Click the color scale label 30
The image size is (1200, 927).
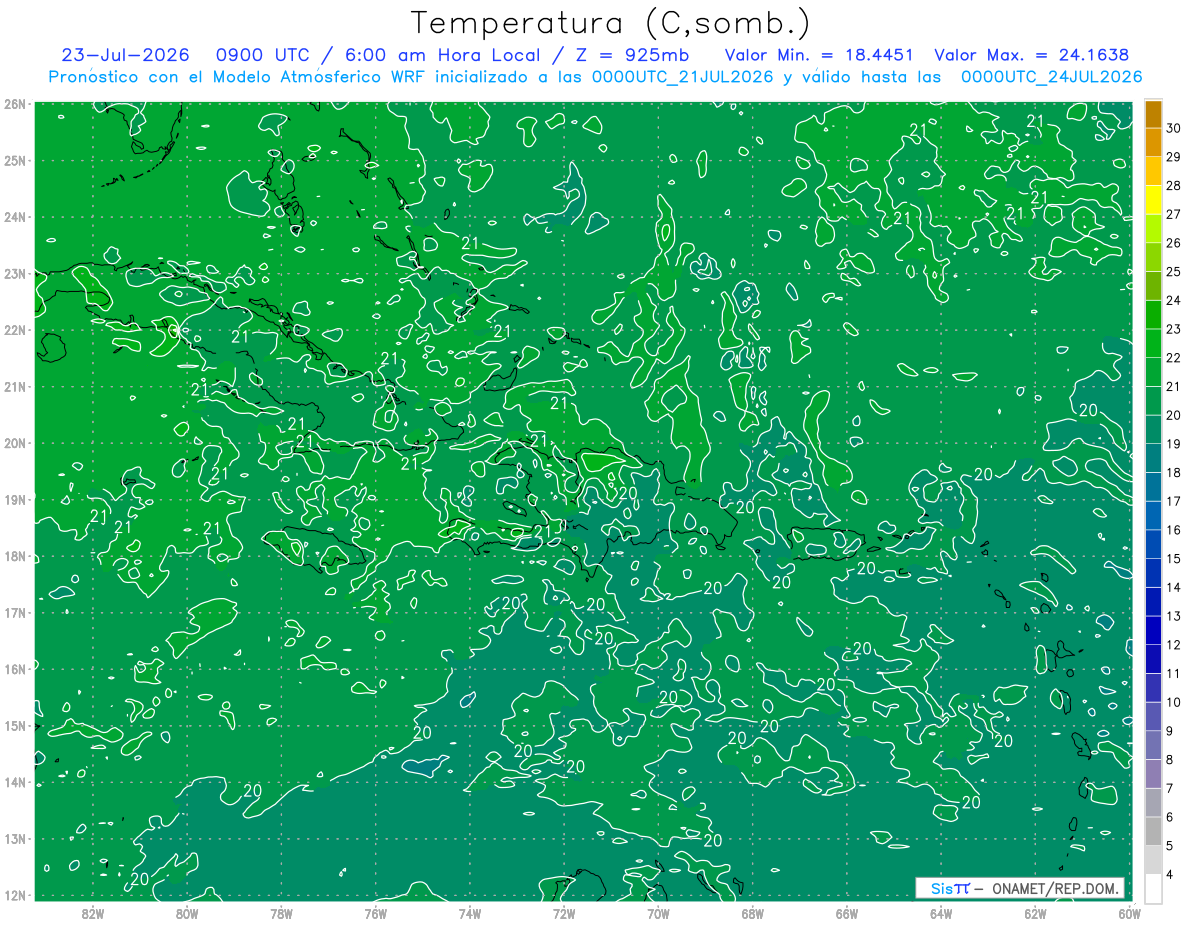[x=1174, y=127]
